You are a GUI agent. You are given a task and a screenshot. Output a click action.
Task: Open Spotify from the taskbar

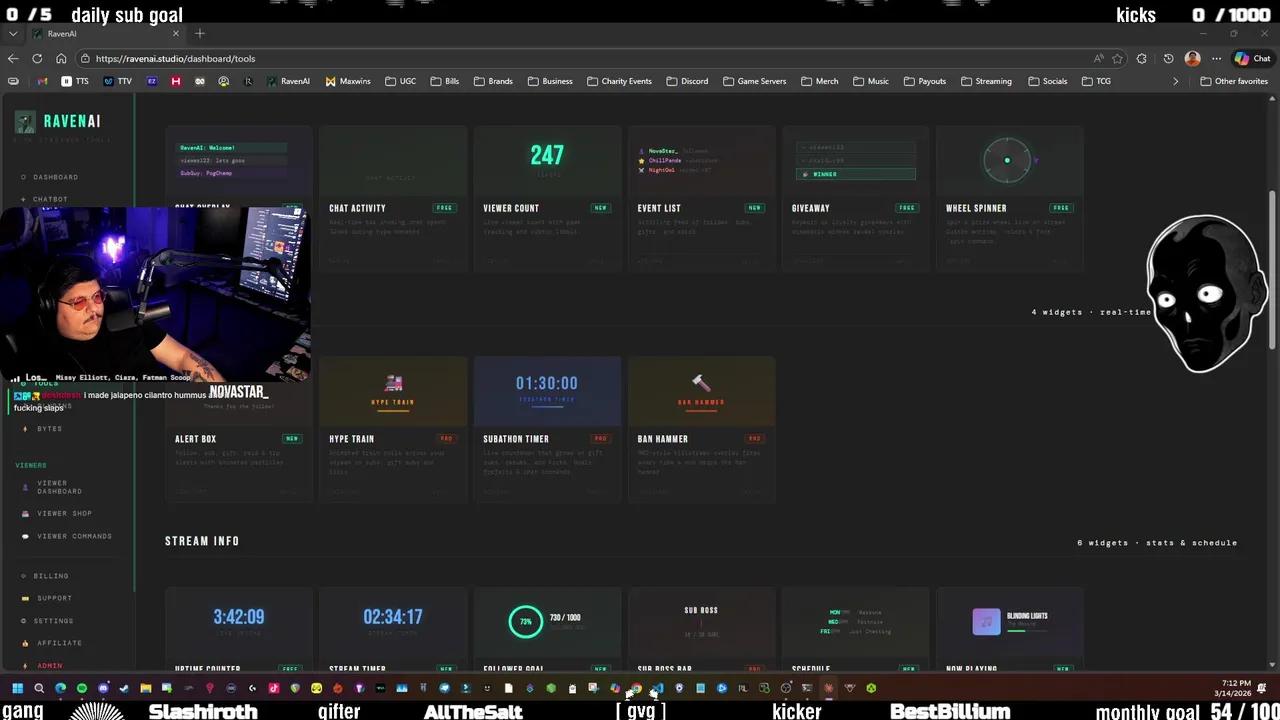coord(82,688)
